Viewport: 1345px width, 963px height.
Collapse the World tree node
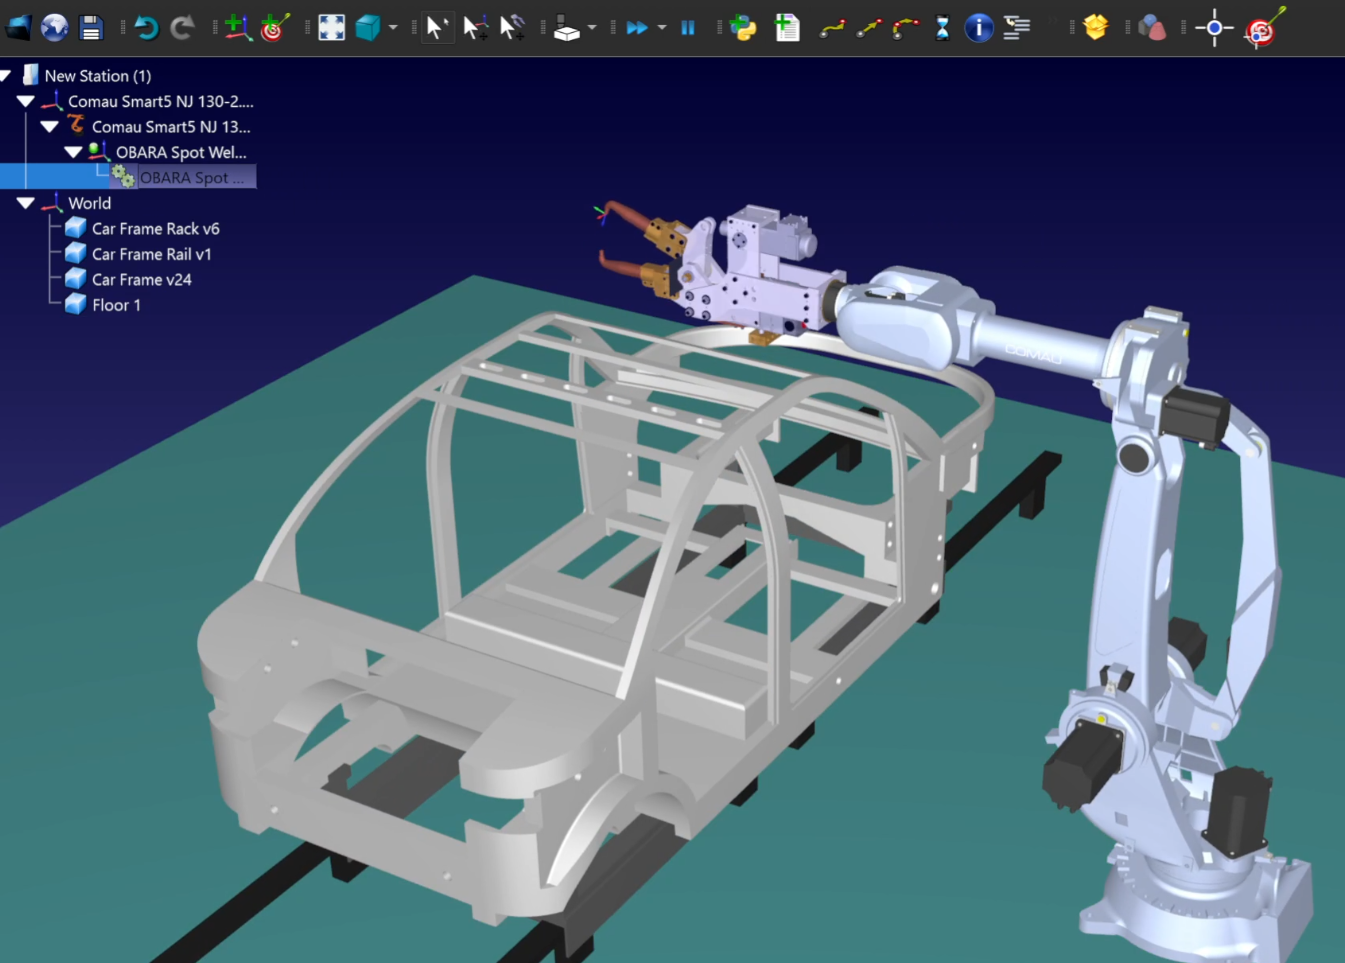(26, 203)
